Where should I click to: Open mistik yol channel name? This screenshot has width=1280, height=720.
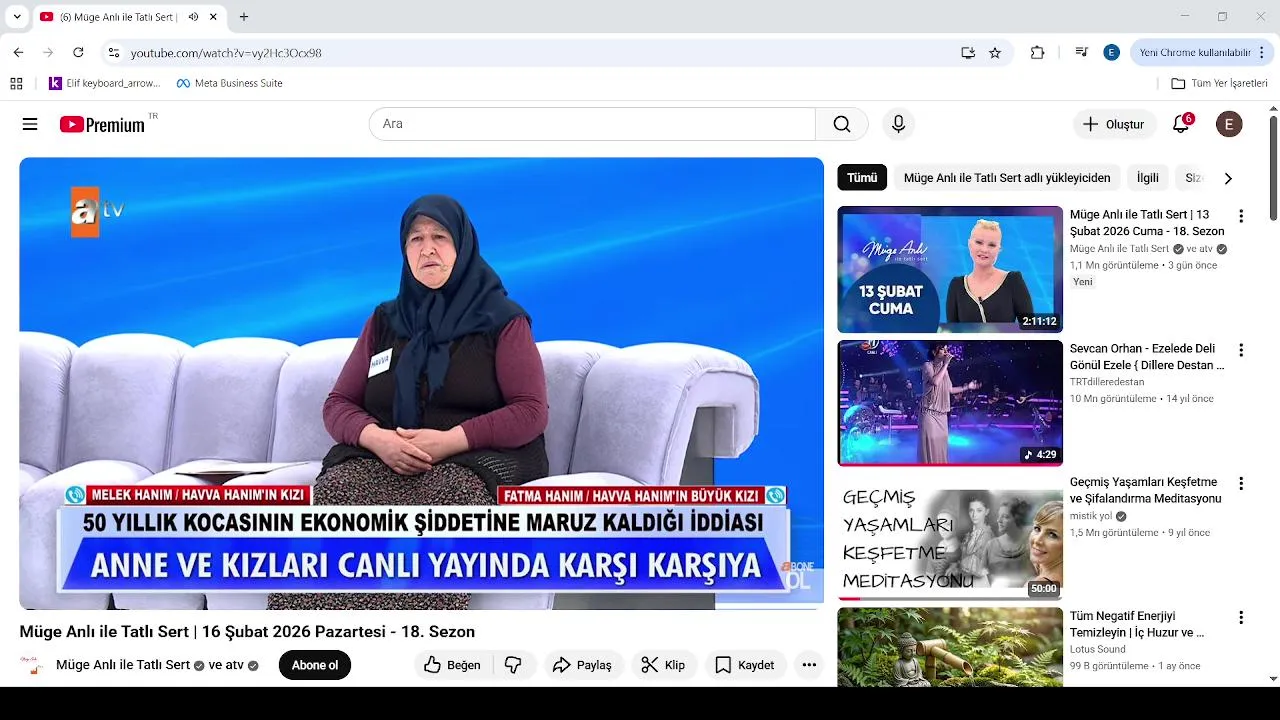[1091, 516]
